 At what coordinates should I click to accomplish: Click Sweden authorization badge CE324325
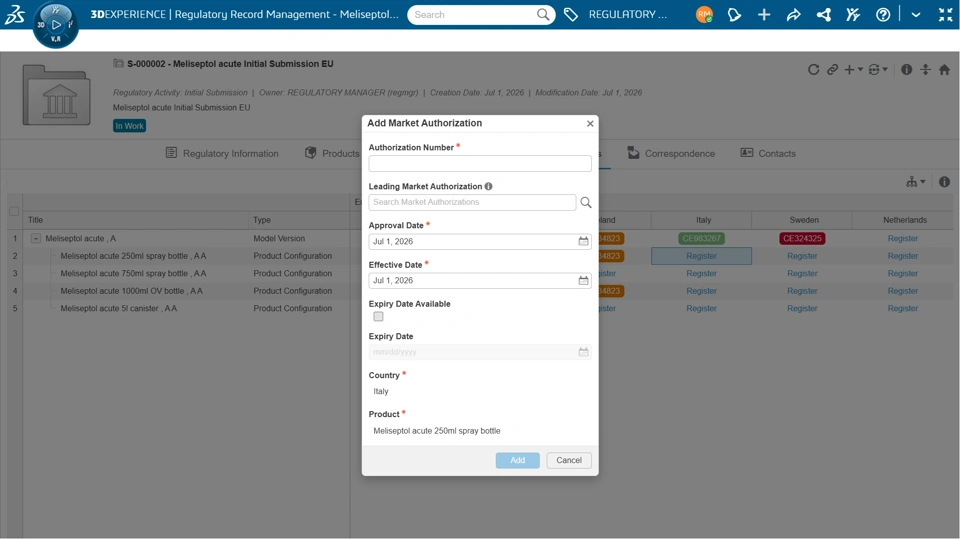(802, 238)
